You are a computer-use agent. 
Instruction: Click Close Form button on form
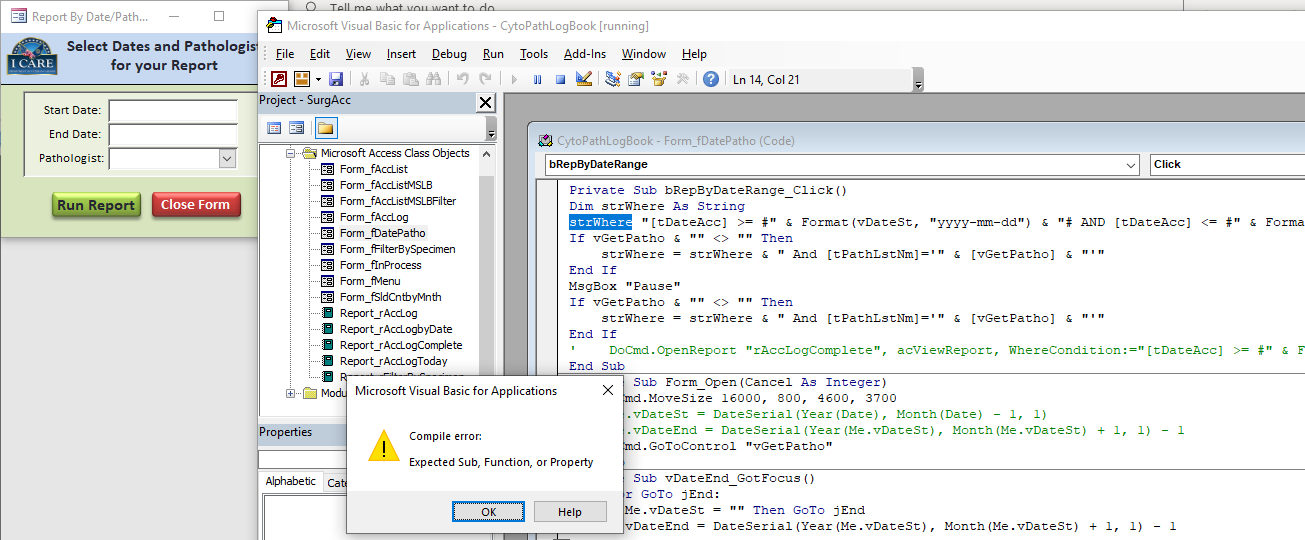point(196,205)
